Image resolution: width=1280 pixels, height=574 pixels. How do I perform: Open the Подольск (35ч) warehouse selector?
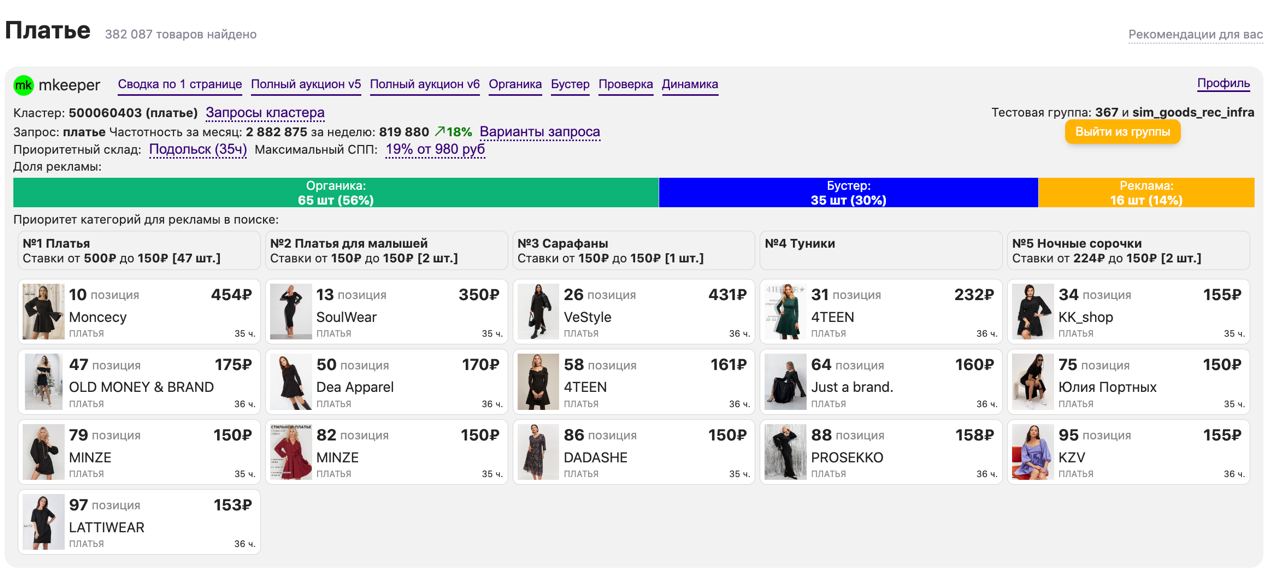[x=198, y=150]
